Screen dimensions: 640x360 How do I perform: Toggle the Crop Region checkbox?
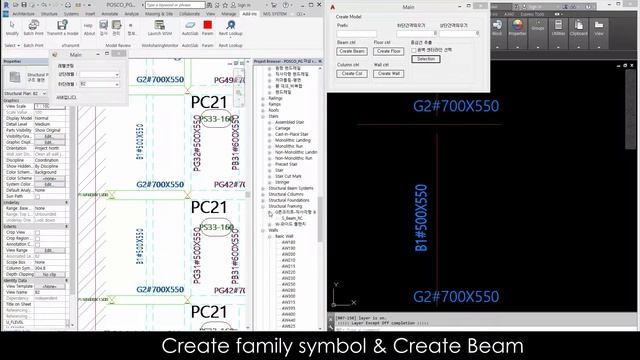(38, 238)
